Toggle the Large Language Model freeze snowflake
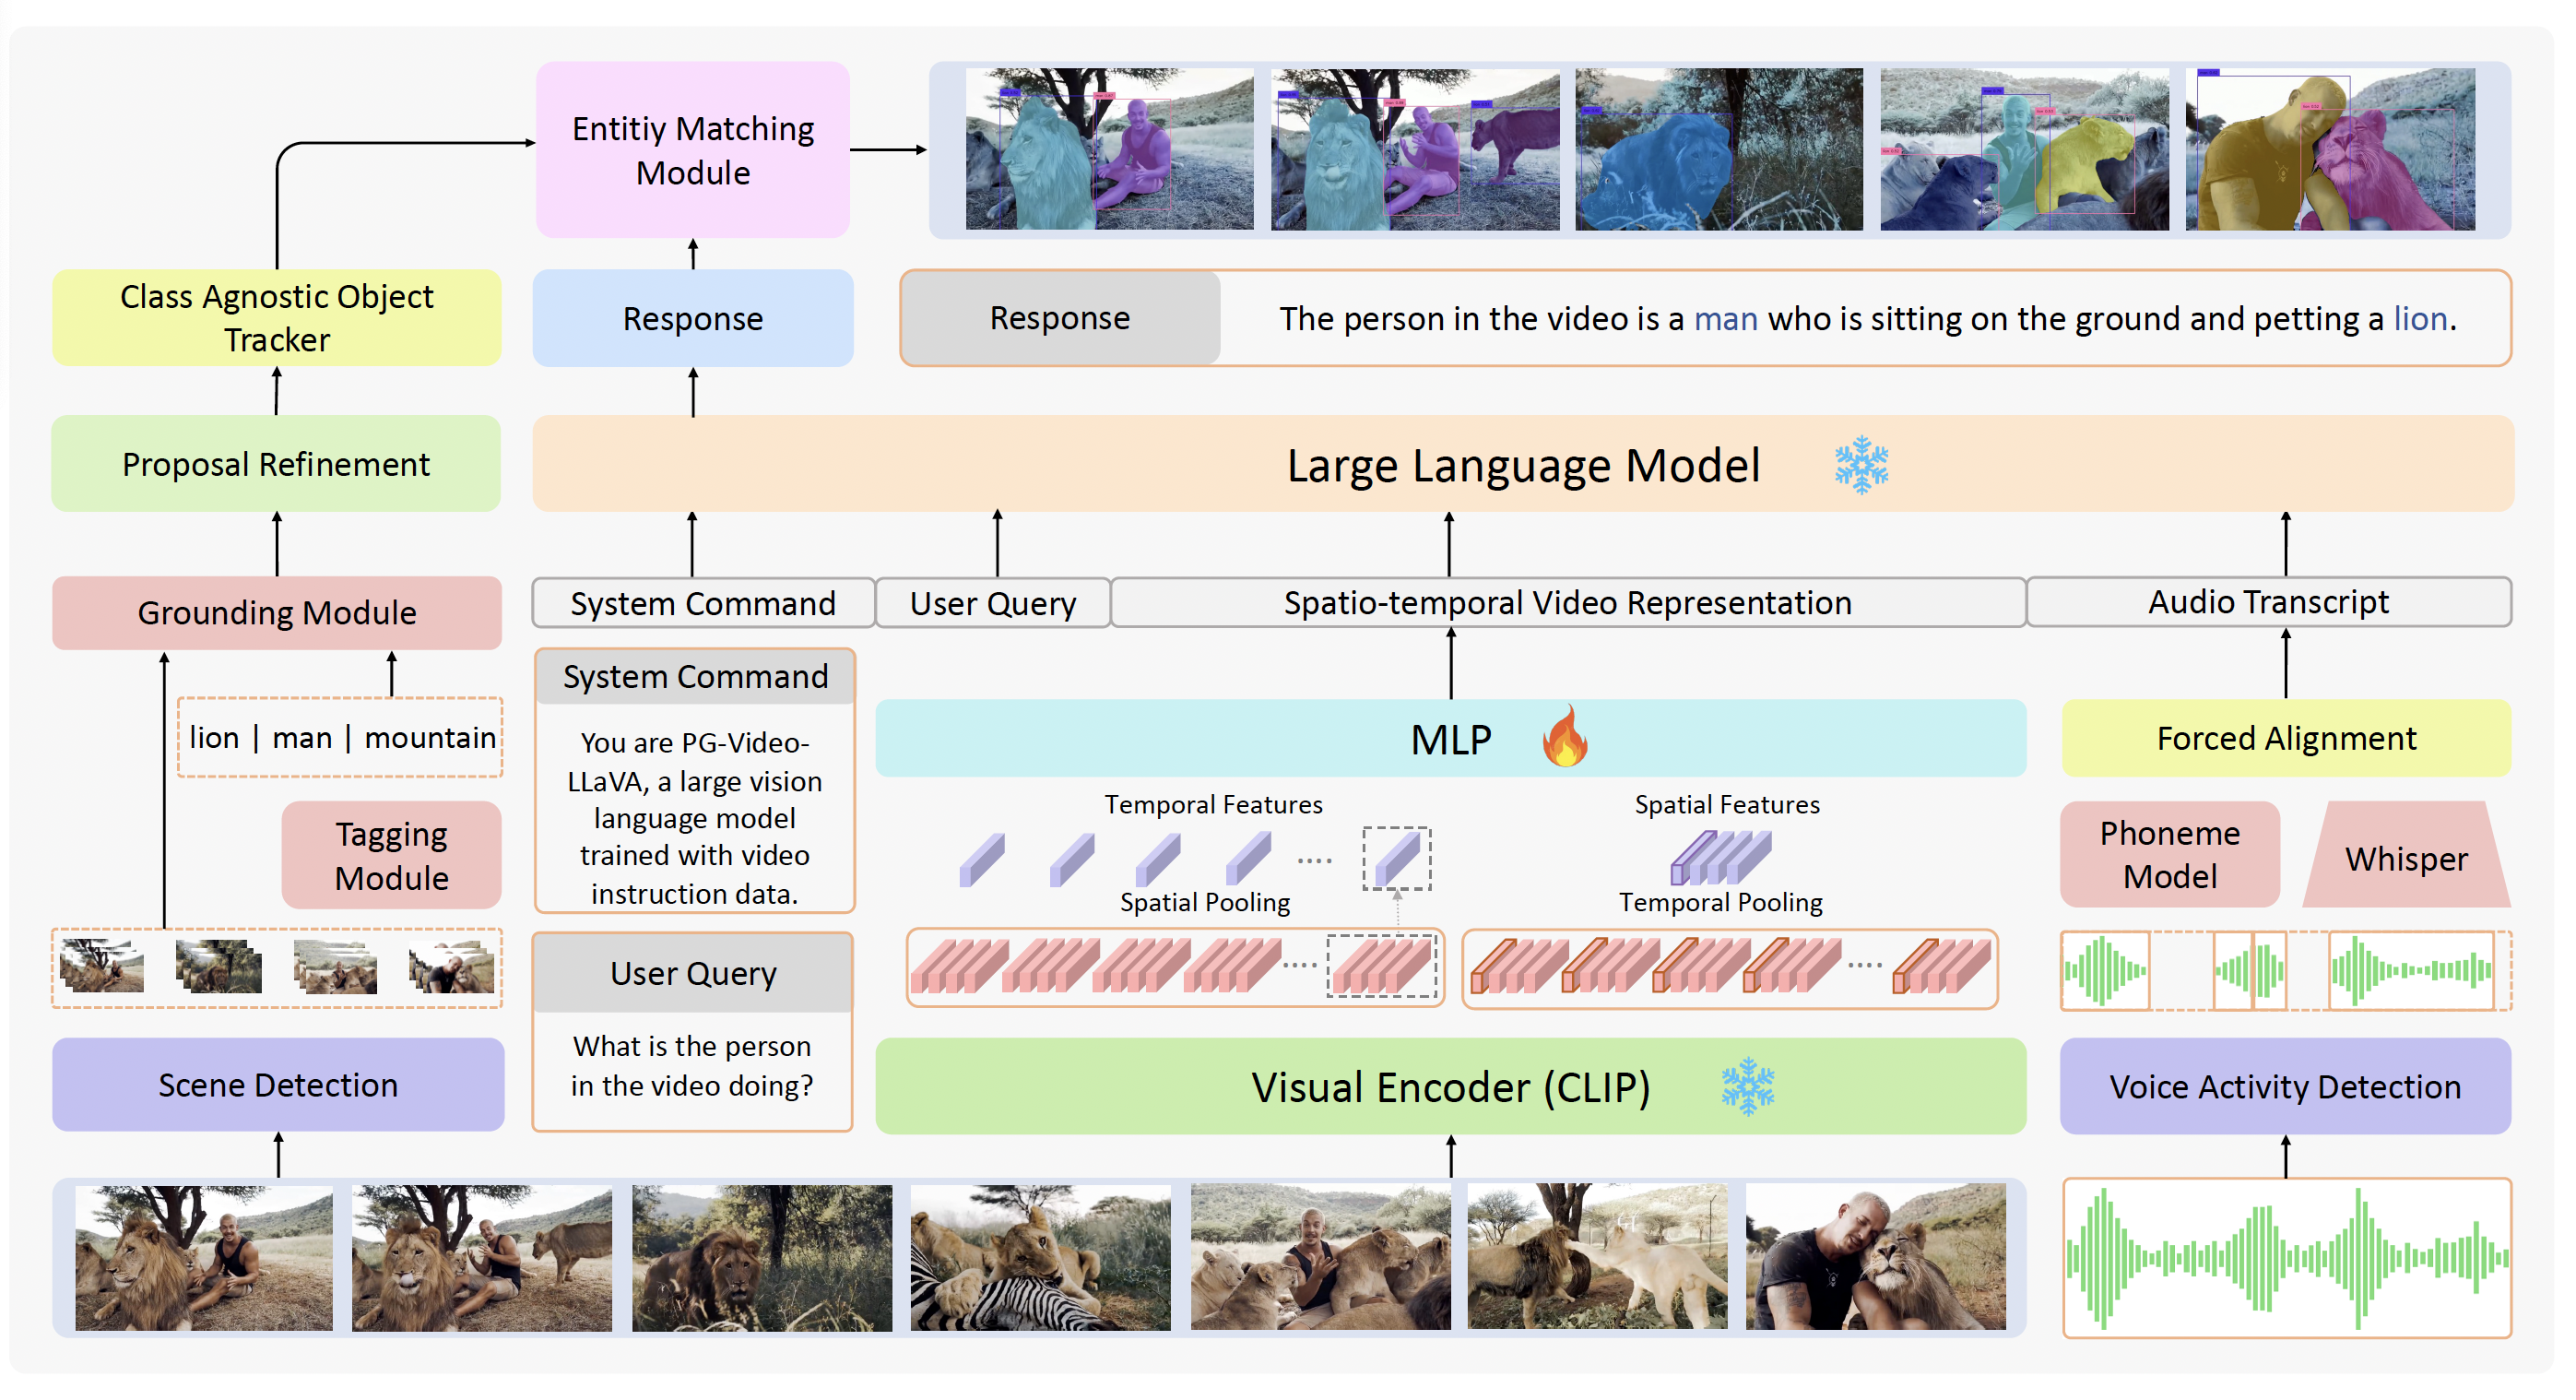 [1861, 464]
